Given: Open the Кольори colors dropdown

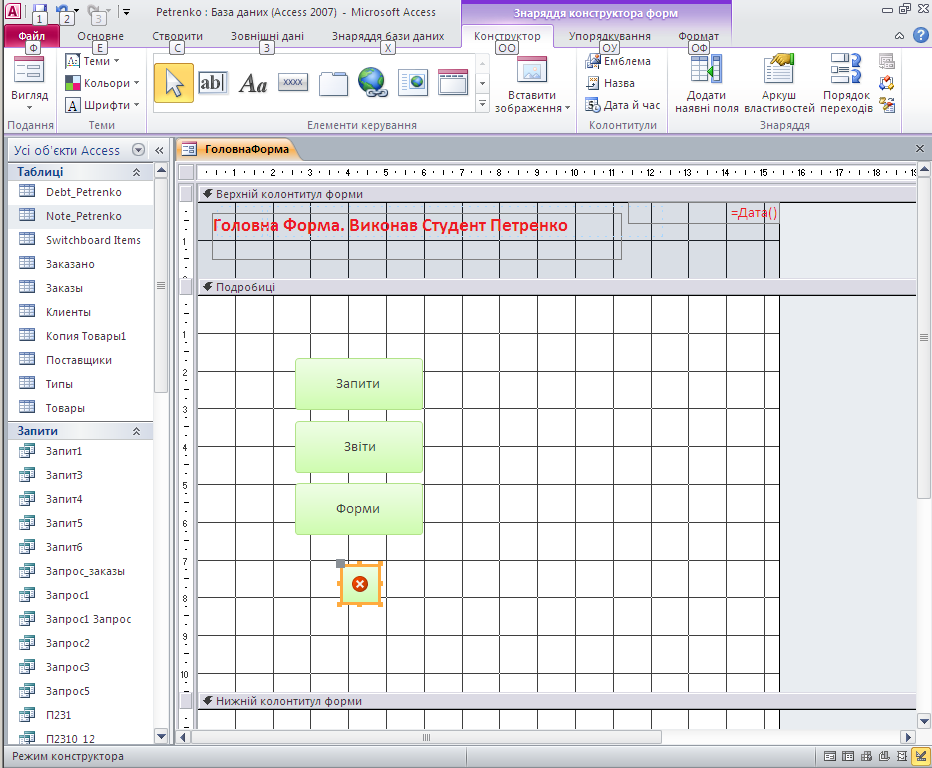Looking at the screenshot, I should click(102, 83).
